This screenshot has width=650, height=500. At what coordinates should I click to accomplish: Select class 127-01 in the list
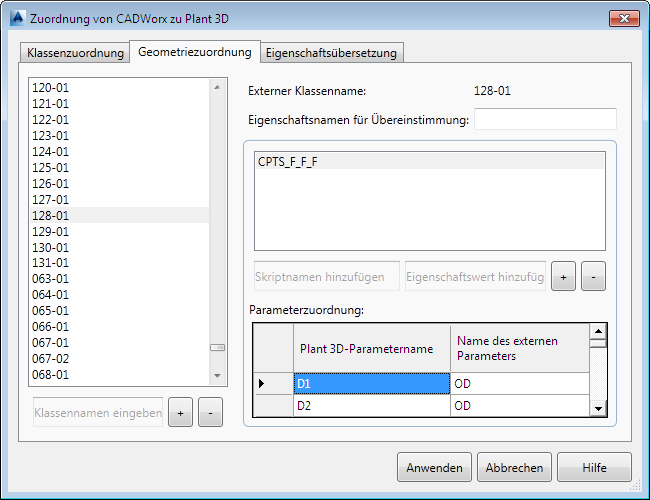tap(120, 199)
